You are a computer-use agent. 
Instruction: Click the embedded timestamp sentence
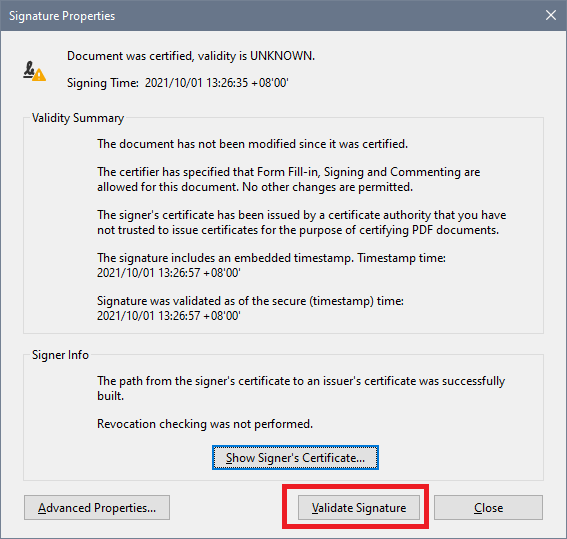coord(271,265)
